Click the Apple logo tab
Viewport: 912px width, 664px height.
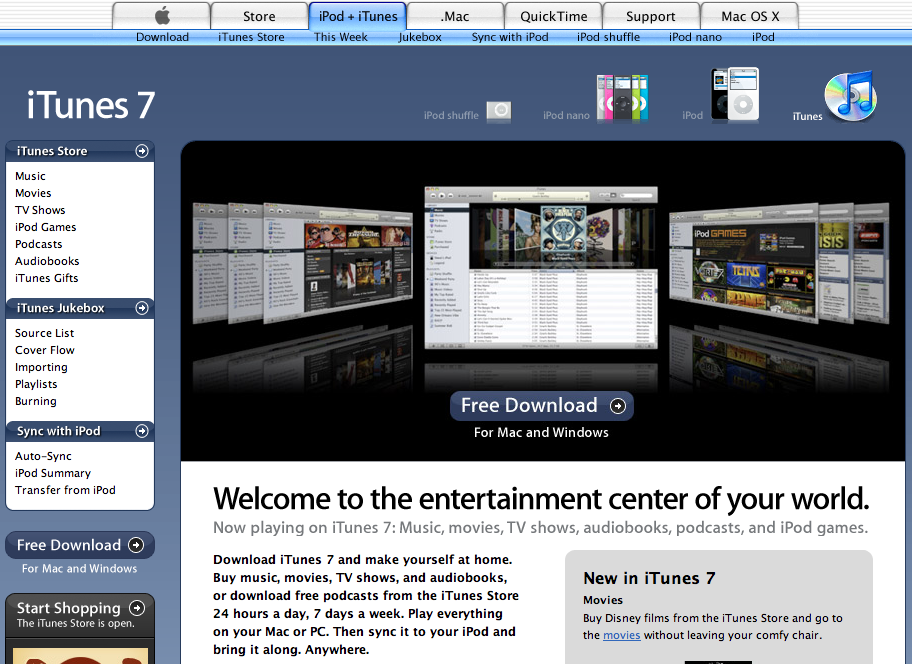(161, 16)
